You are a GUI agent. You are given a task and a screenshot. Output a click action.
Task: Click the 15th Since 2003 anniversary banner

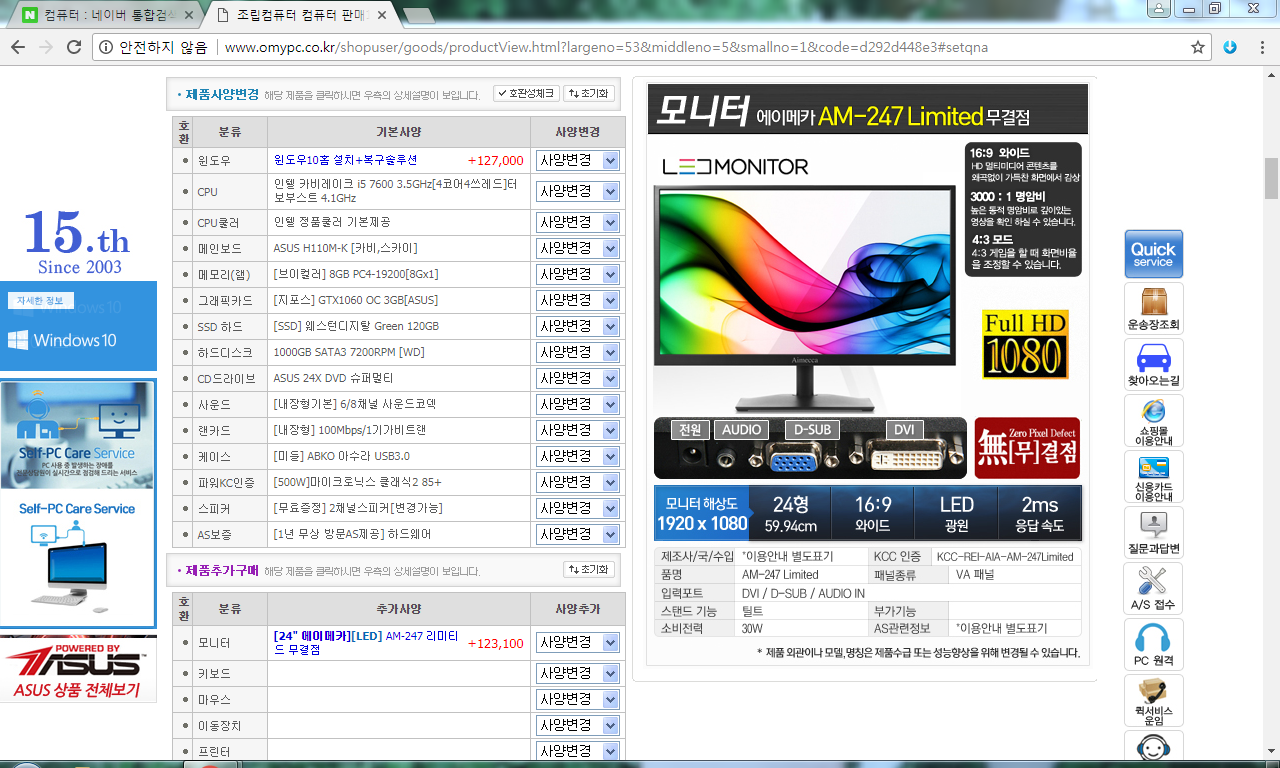(78, 241)
